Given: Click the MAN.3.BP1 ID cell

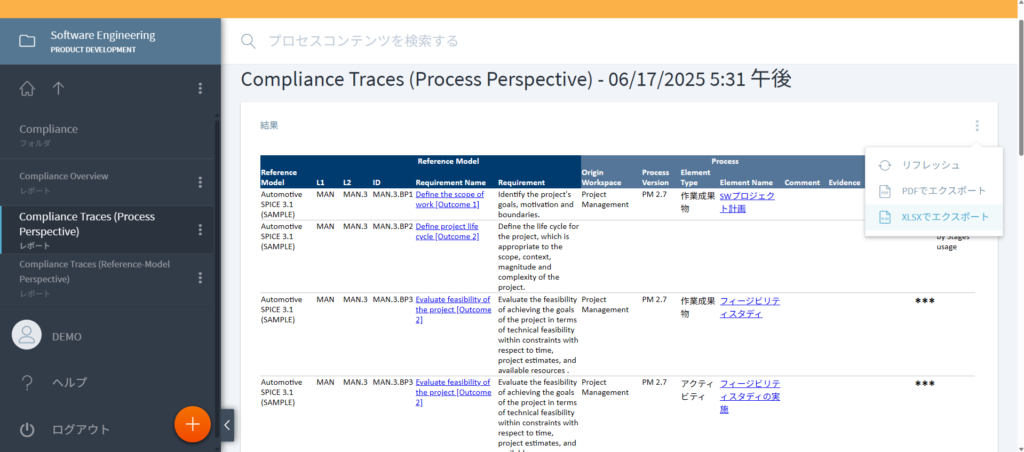Looking at the screenshot, I should coord(392,195).
